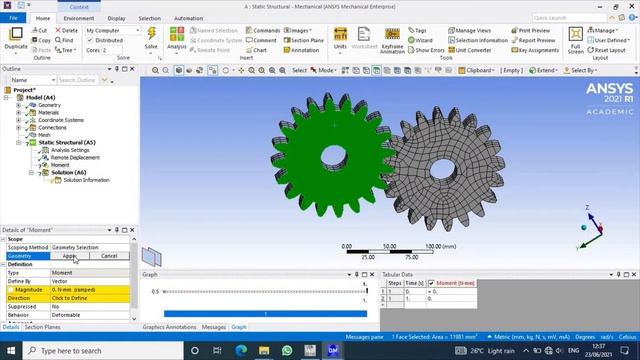The height and width of the screenshot is (360, 640).
Task: Insert Commands object
Action: tap(263, 31)
